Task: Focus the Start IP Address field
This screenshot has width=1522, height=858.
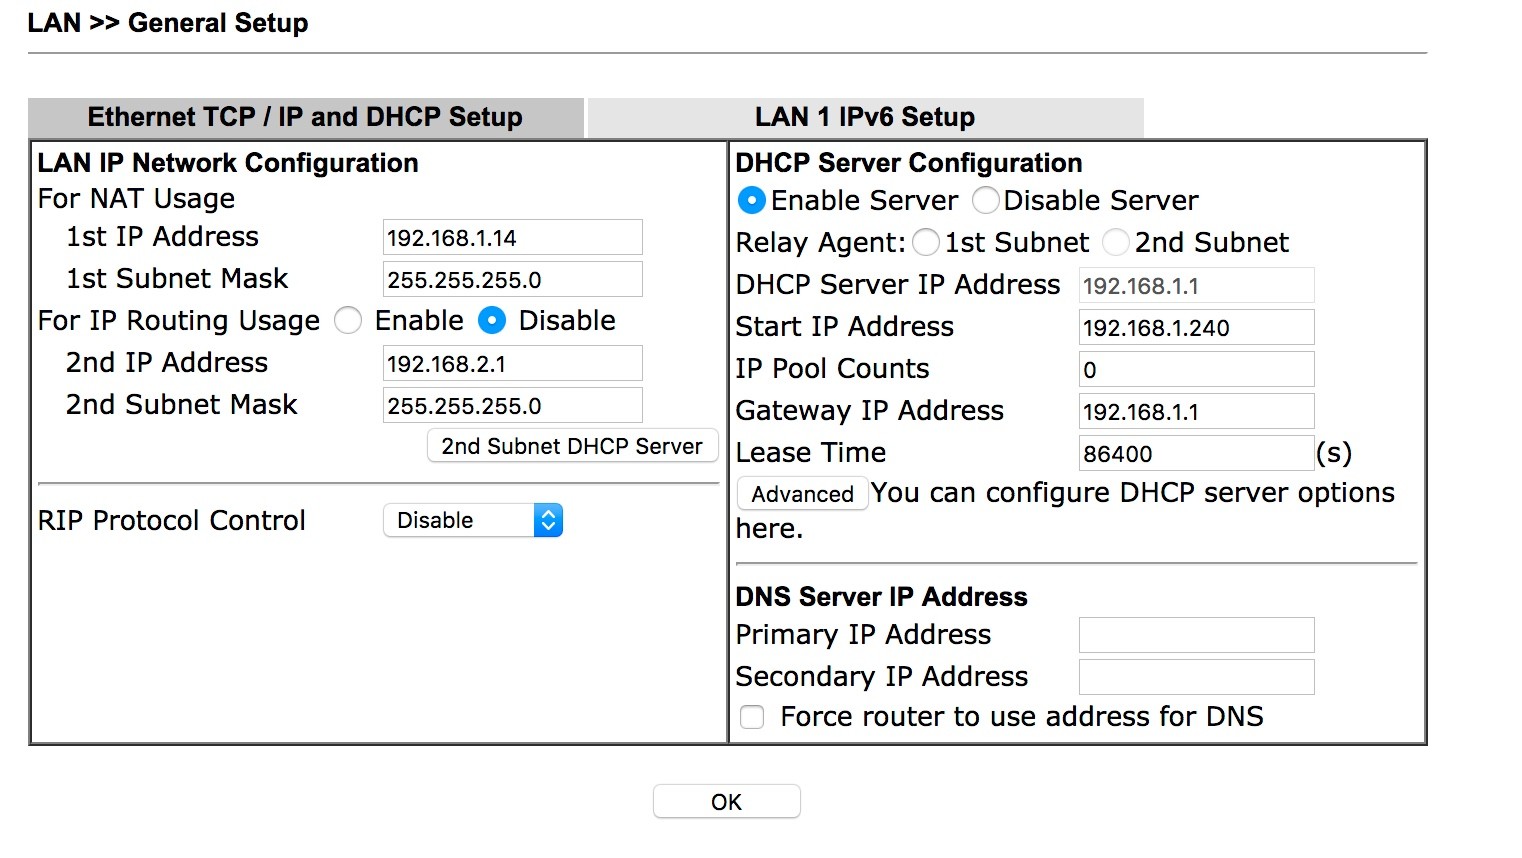Action: coord(1196,328)
